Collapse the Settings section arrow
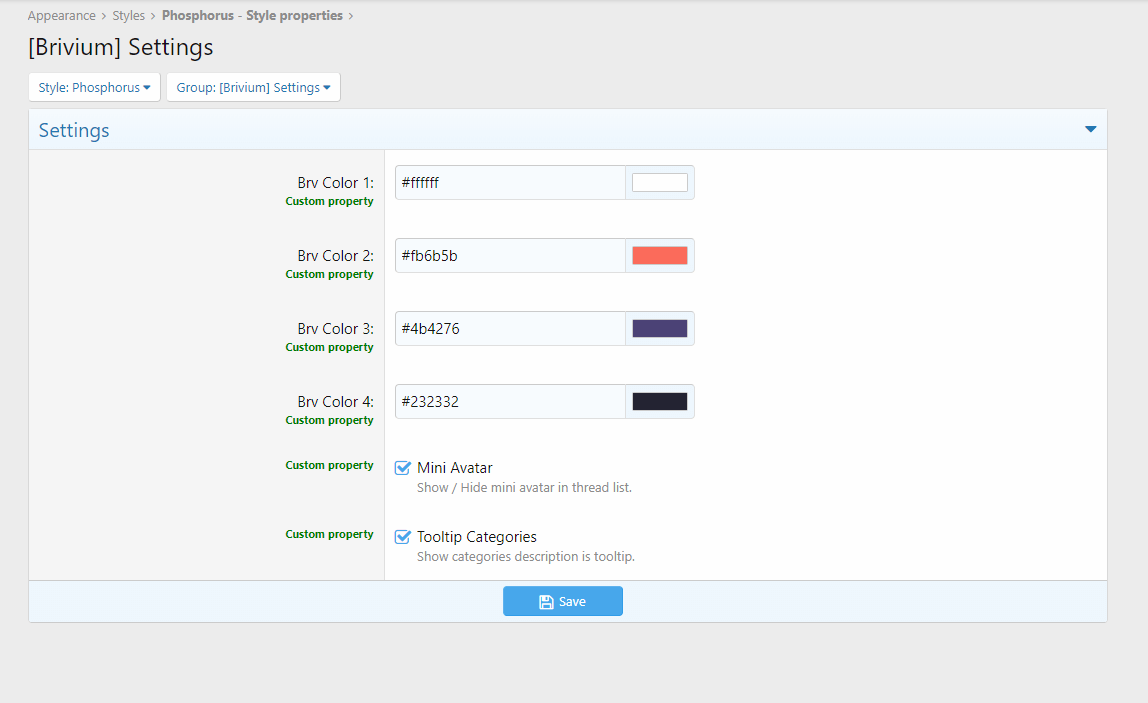The height and width of the screenshot is (703, 1148). 1090,130
